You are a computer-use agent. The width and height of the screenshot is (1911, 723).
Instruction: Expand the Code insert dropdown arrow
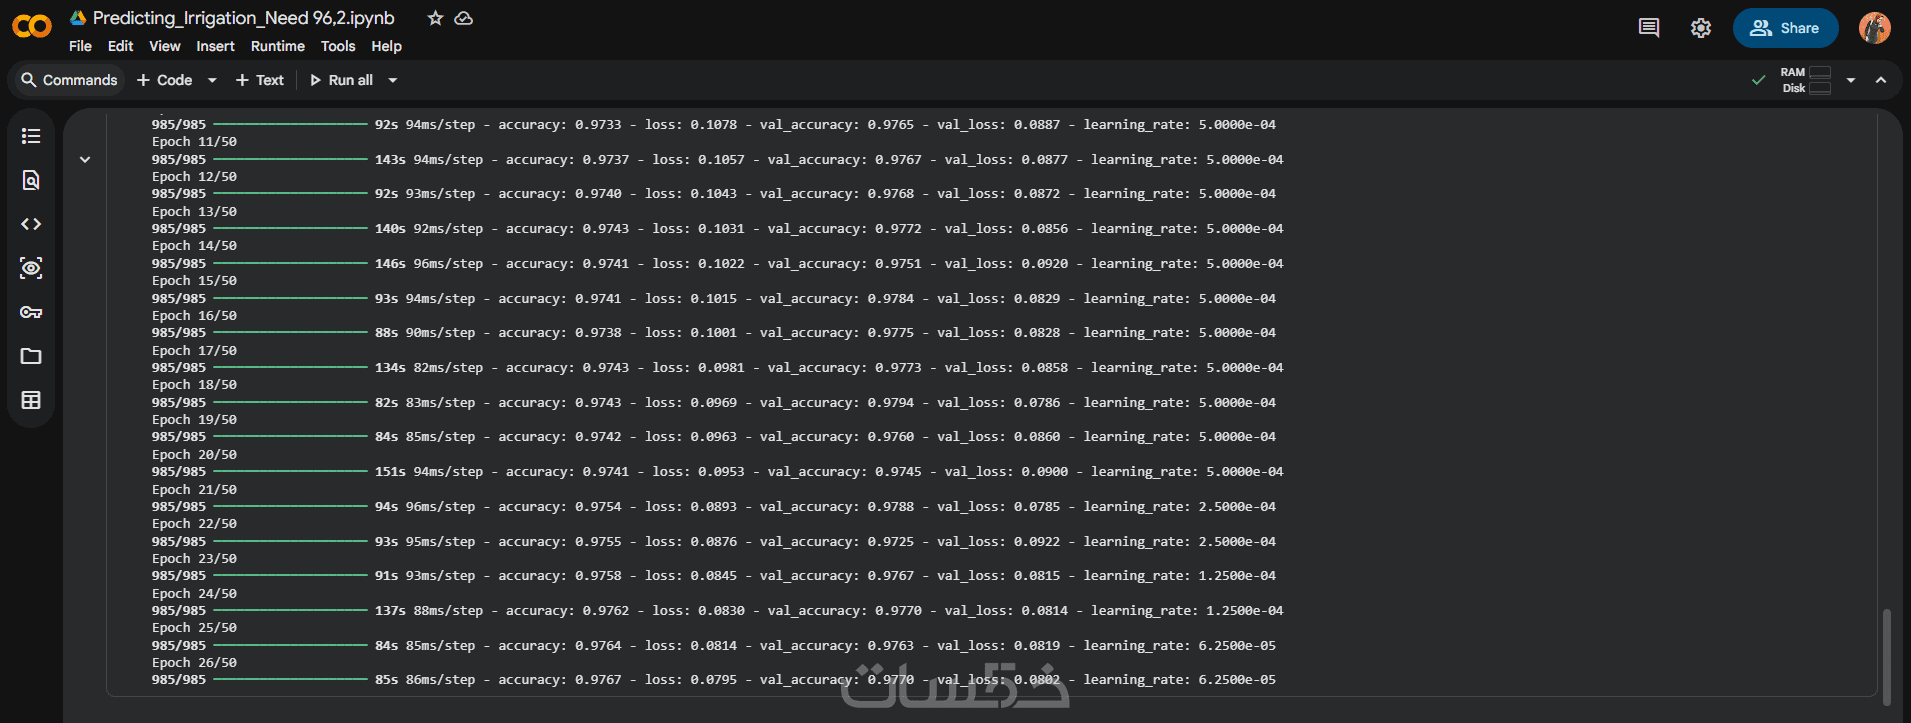[x=212, y=80]
